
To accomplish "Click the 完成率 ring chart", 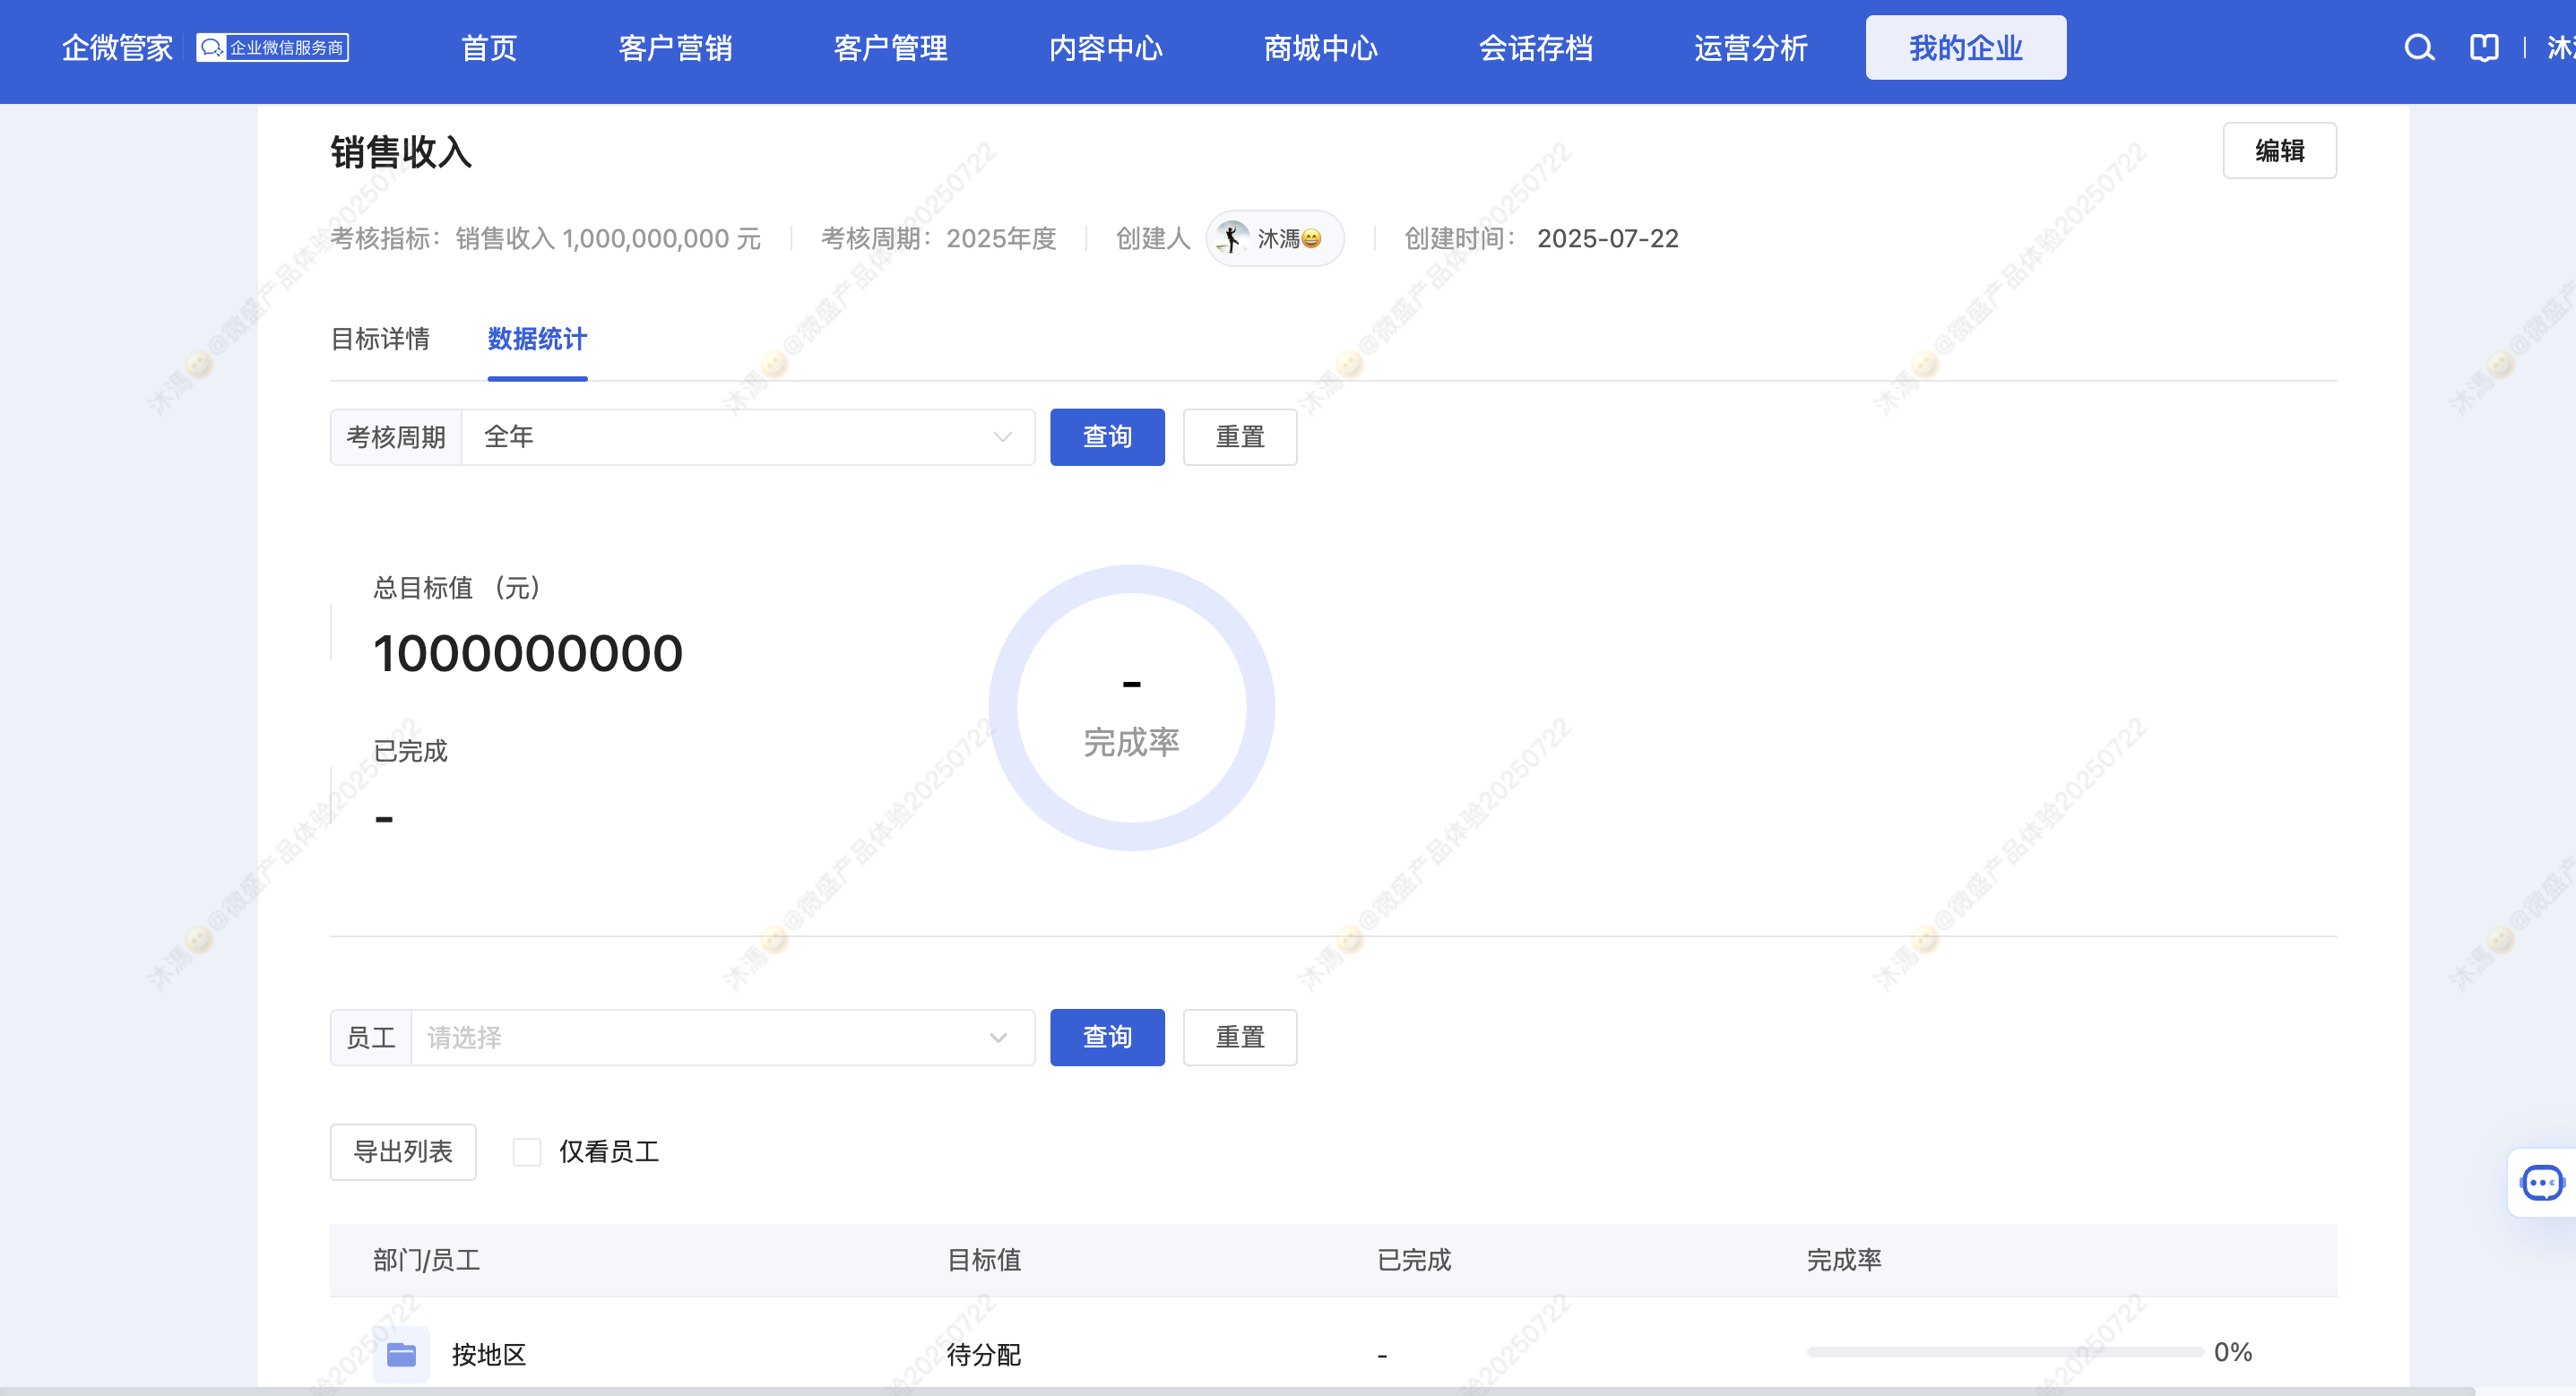I will point(1131,708).
